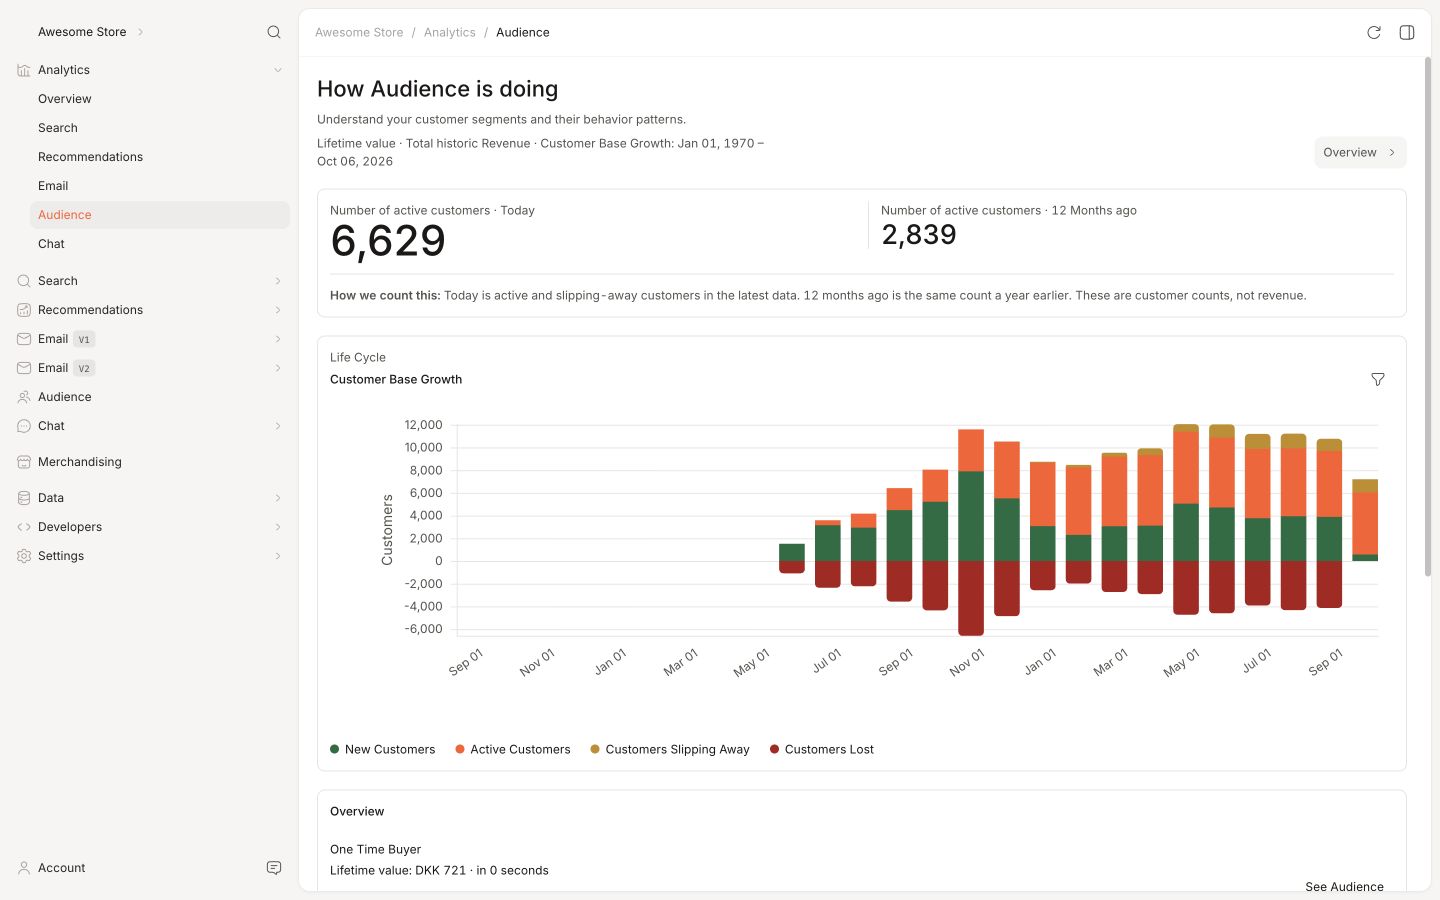Click the envelope icon for Email v2
The height and width of the screenshot is (900, 1440).
click(x=24, y=368)
